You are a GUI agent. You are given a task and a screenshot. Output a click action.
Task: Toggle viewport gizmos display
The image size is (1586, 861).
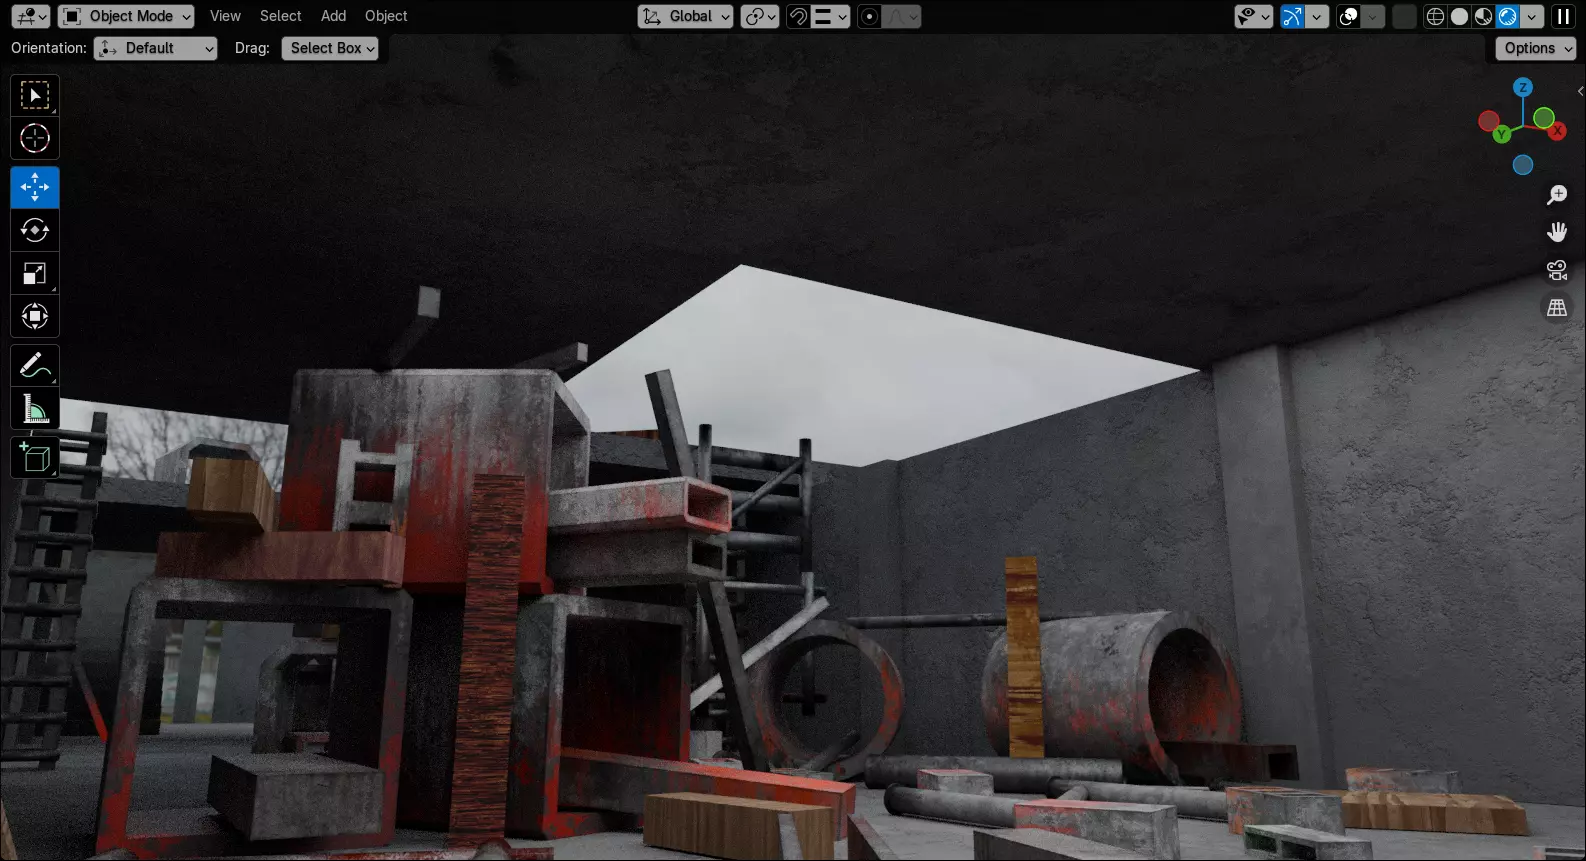coord(1293,16)
